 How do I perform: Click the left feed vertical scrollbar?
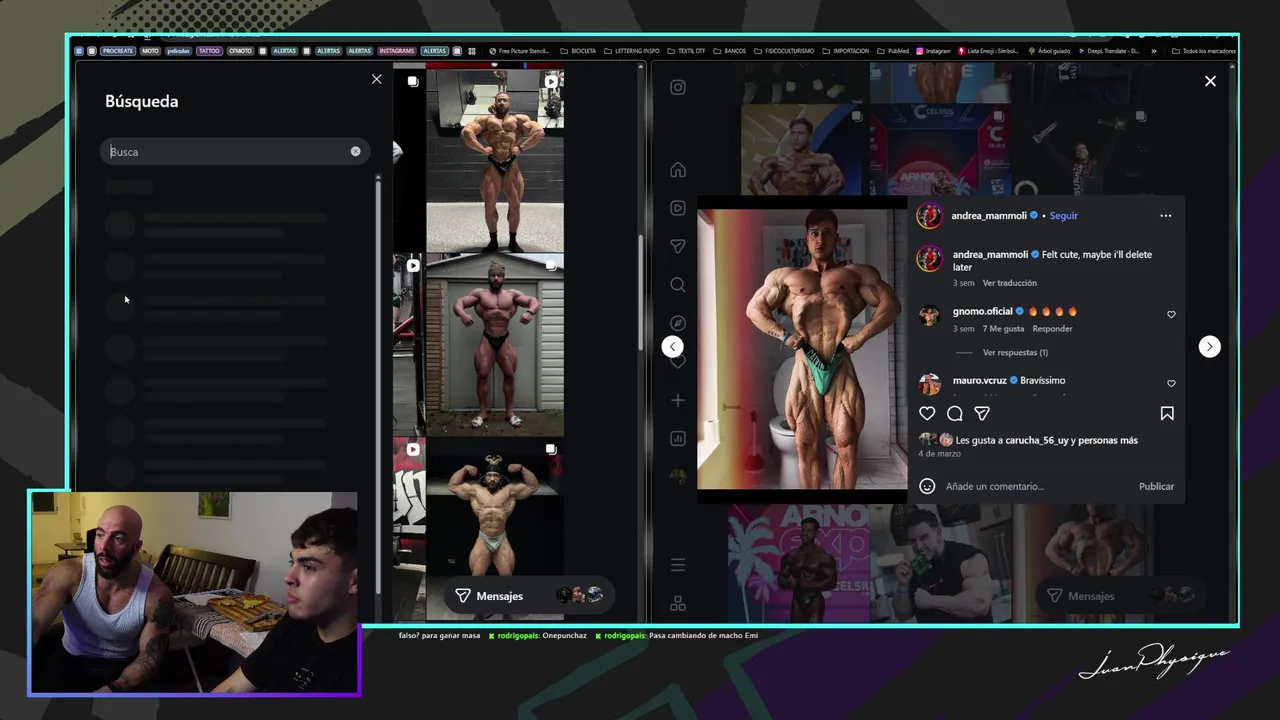[x=641, y=293]
